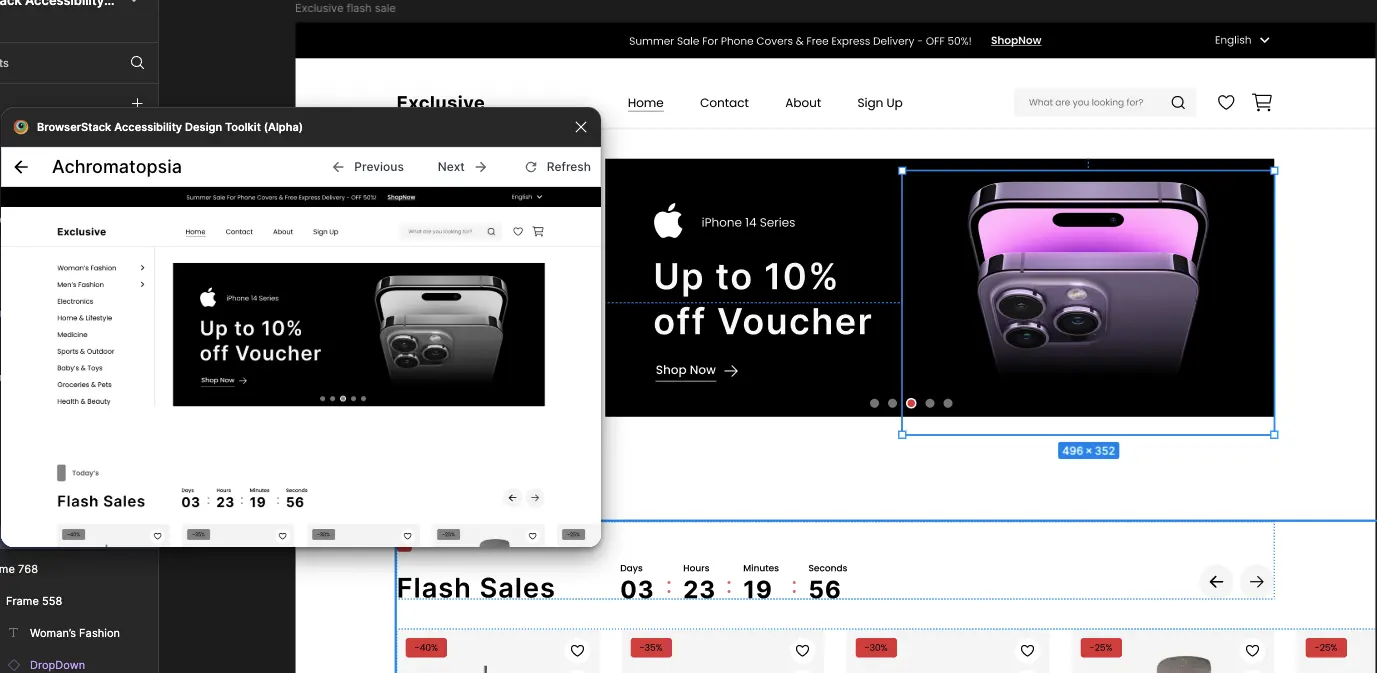Click the heart icon in the plugin preview header
Screen dimensions: 1377x673
coord(518,231)
